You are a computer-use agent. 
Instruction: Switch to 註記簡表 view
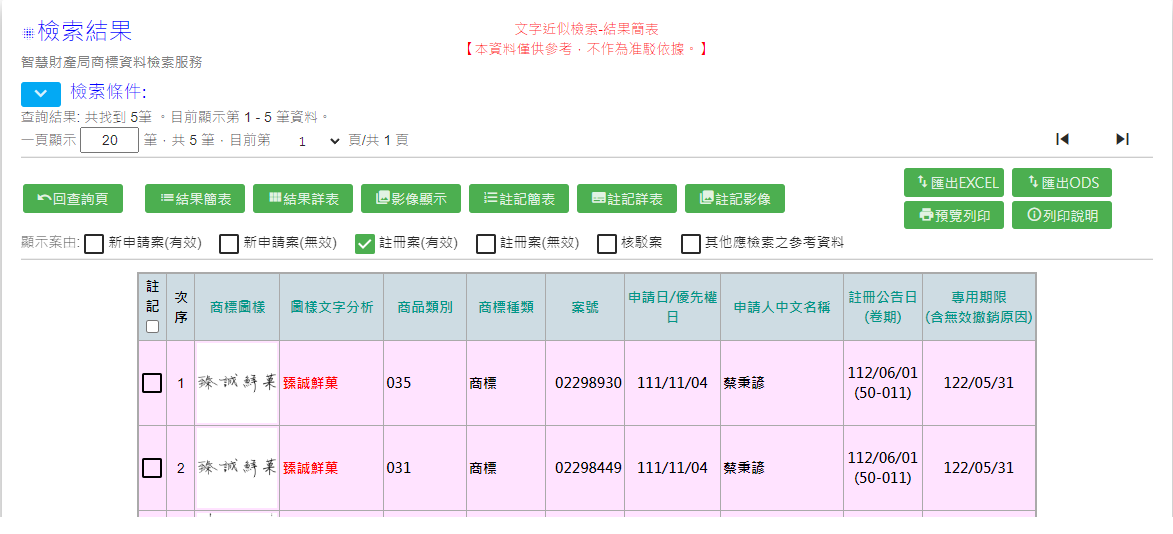click(x=519, y=199)
